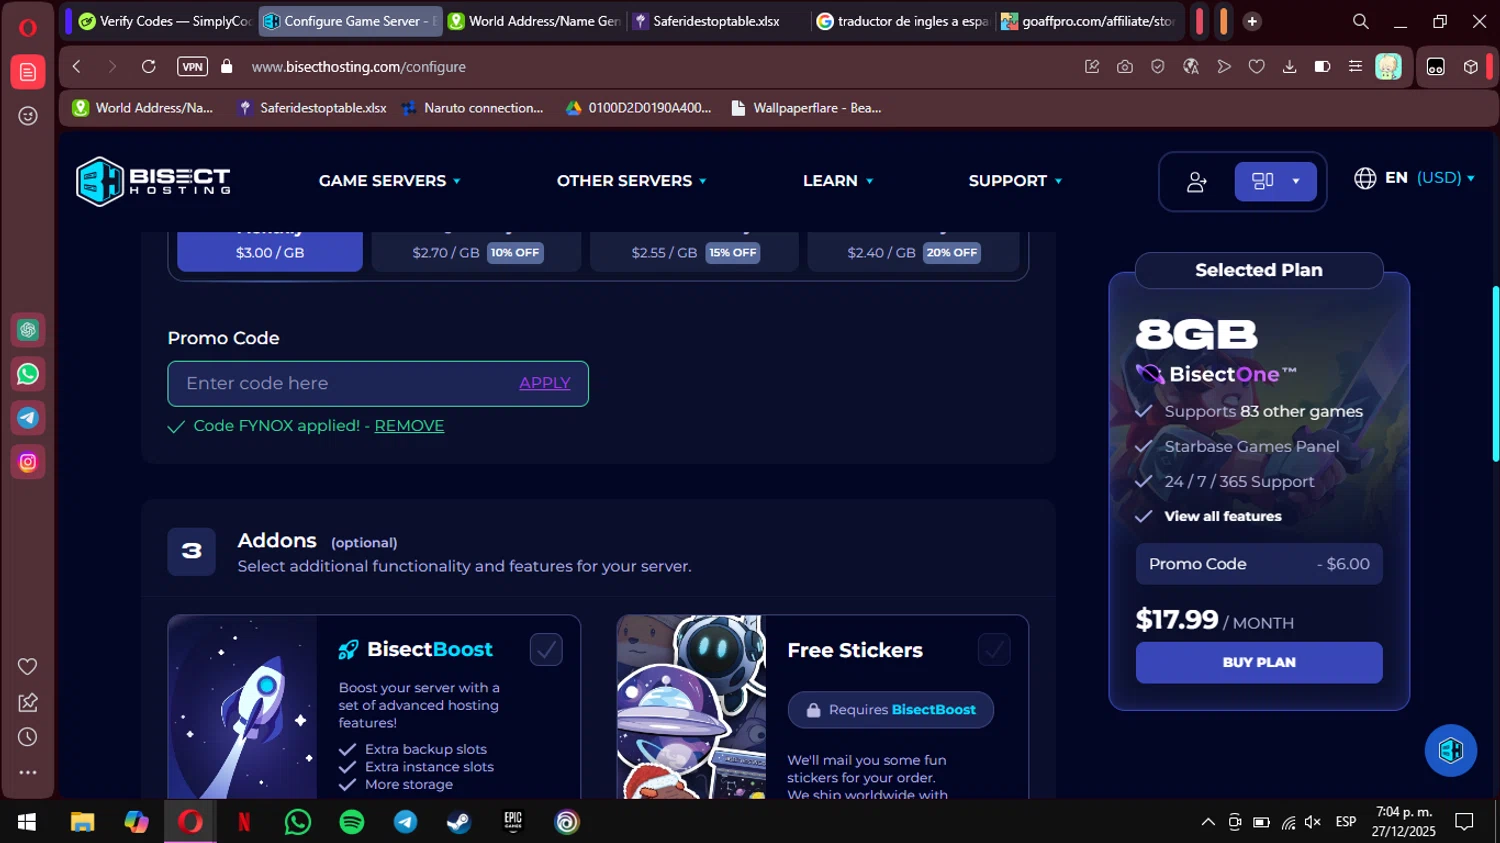
Task: Open ChatGPT in the Opera sidebar
Action: (x=28, y=330)
